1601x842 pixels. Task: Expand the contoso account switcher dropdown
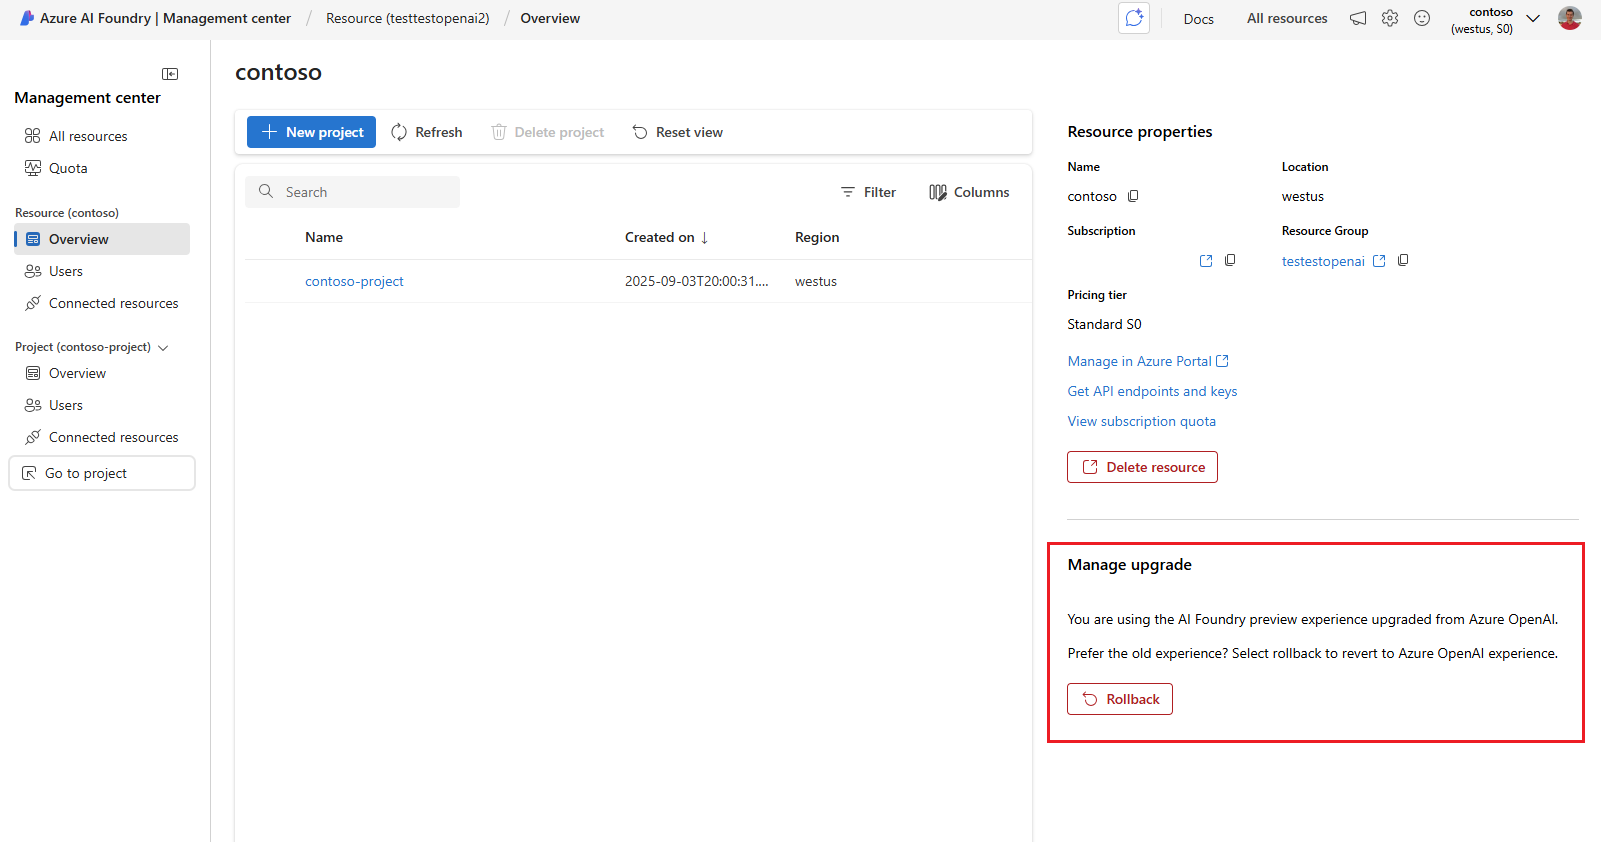coord(1533,19)
